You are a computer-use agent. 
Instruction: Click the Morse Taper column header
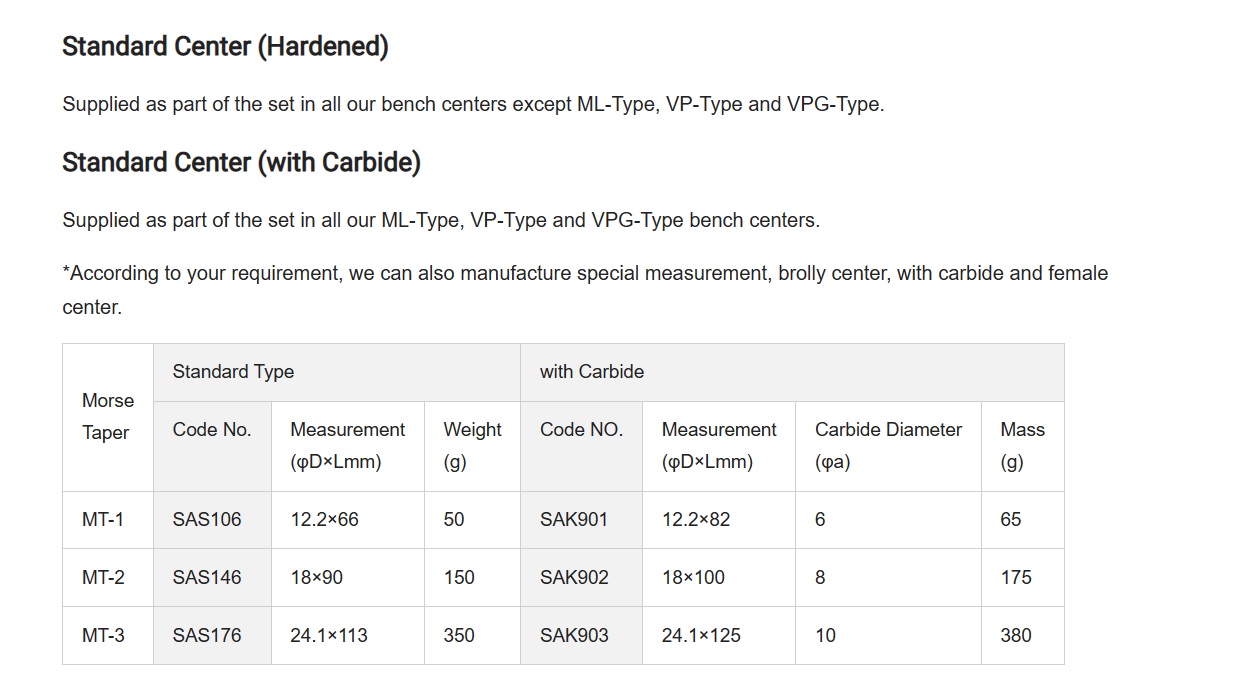tap(108, 417)
